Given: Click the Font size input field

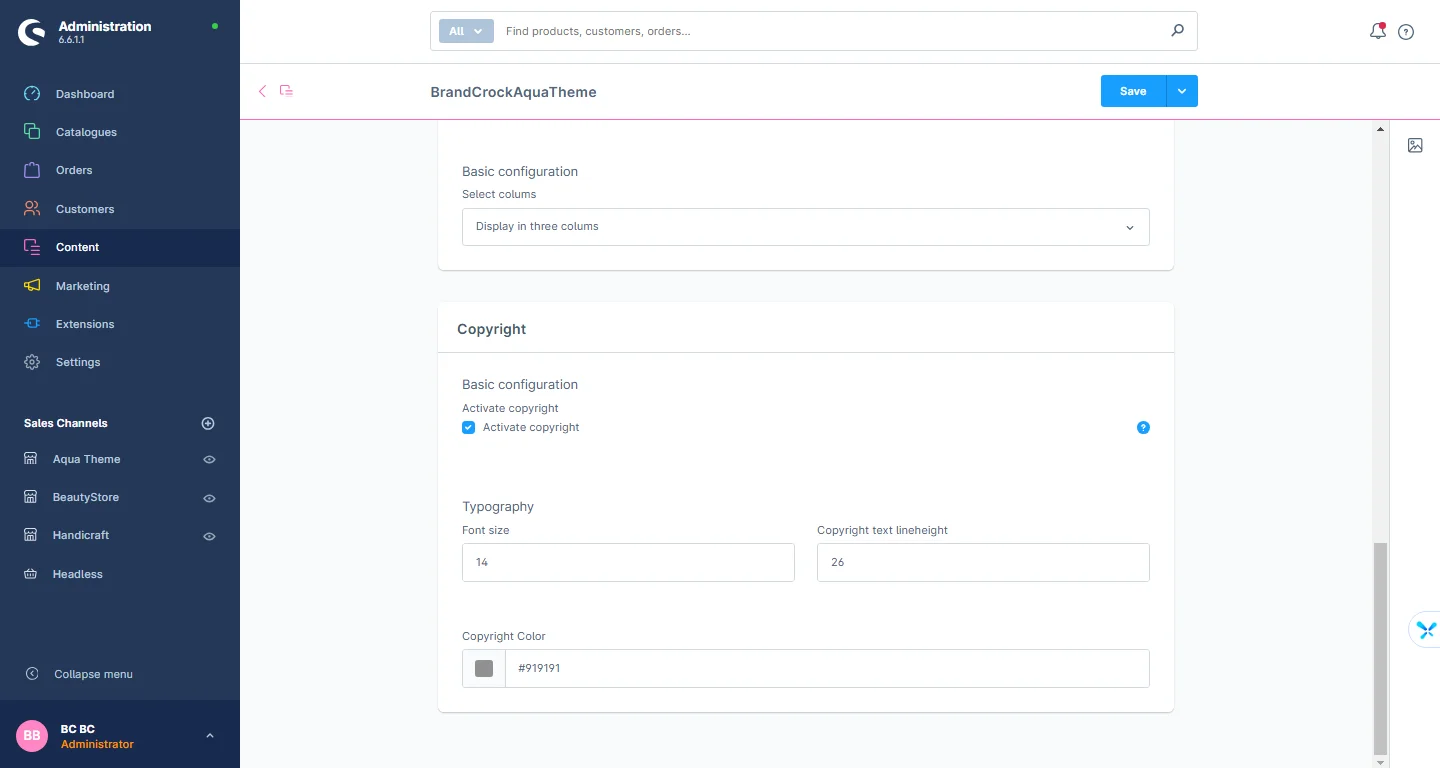Looking at the screenshot, I should (x=628, y=562).
